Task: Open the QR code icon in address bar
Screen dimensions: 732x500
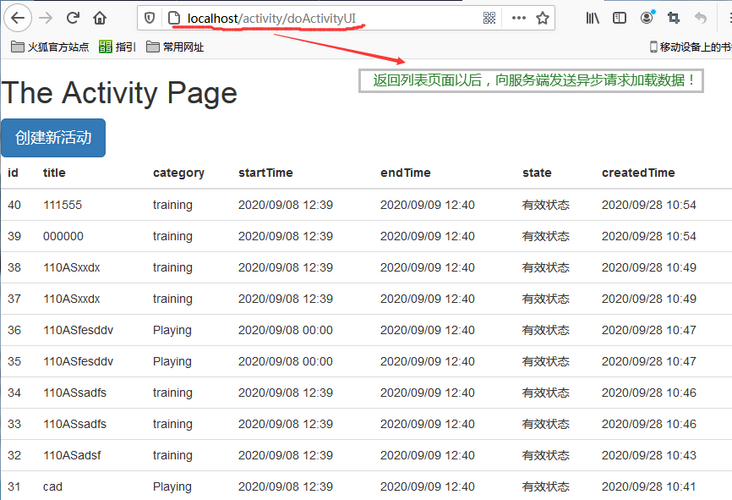Action: tap(489, 18)
